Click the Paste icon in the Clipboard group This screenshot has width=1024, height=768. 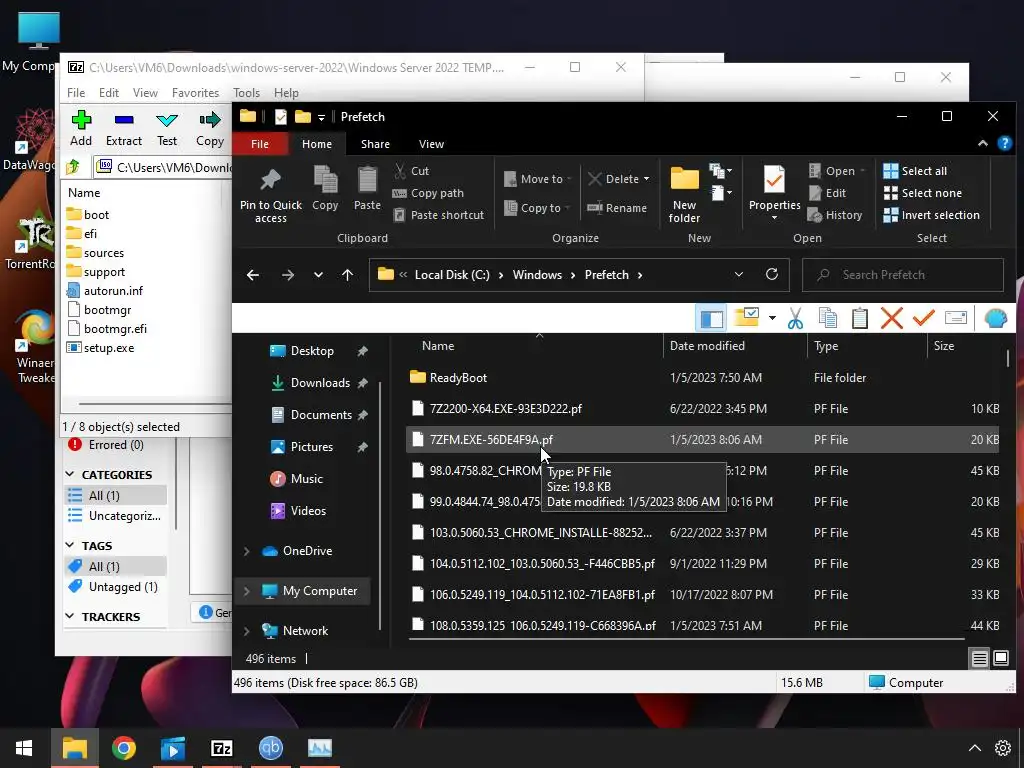(x=367, y=189)
